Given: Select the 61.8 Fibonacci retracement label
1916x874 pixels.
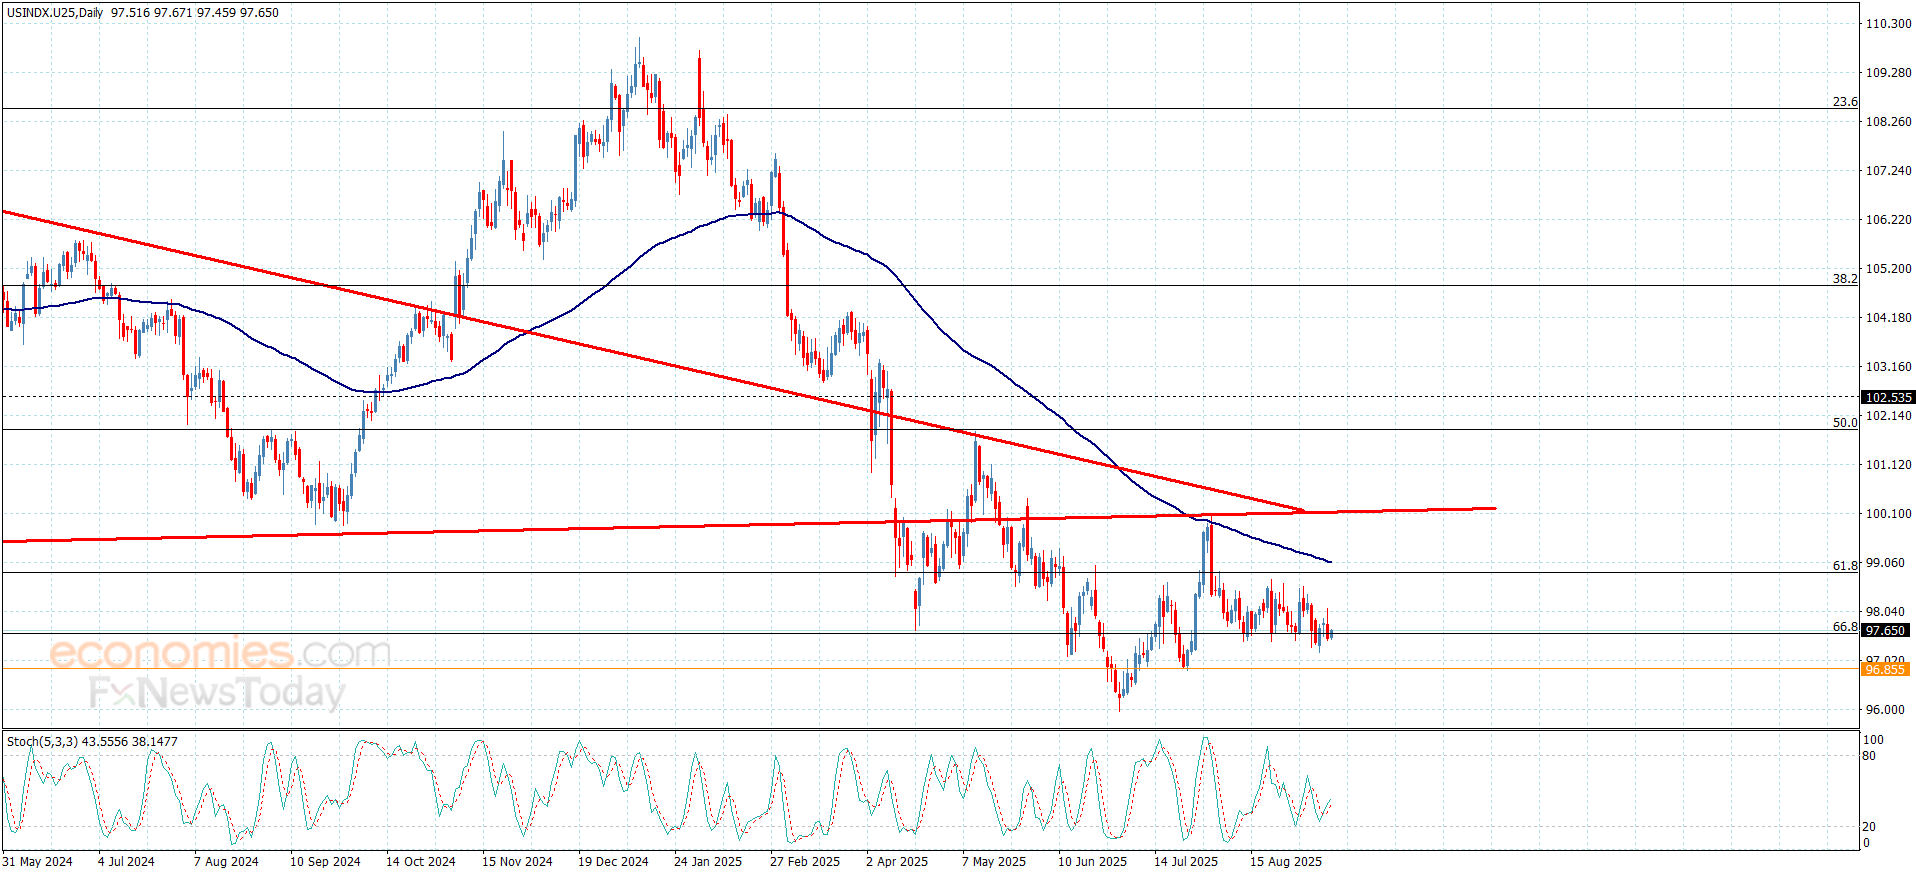Looking at the screenshot, I should click(1845, 566).
